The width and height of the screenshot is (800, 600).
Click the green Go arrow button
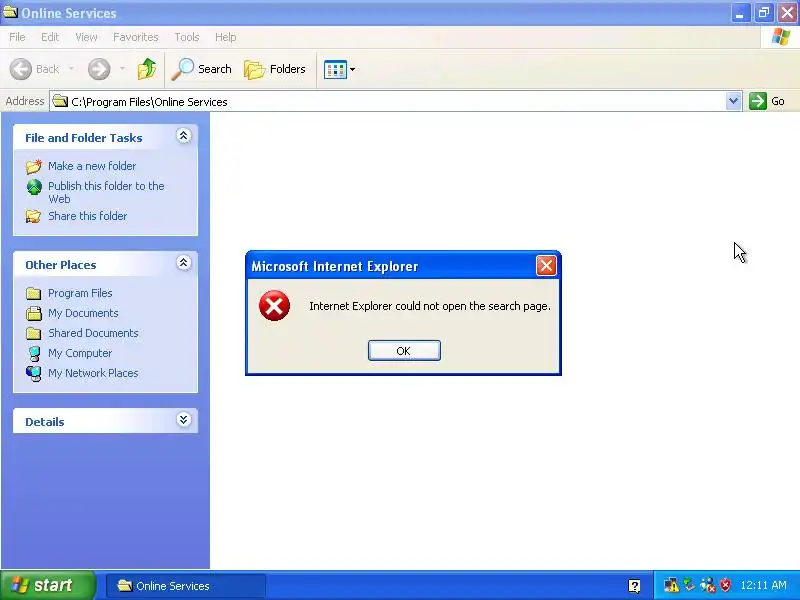tap(758, 101)
